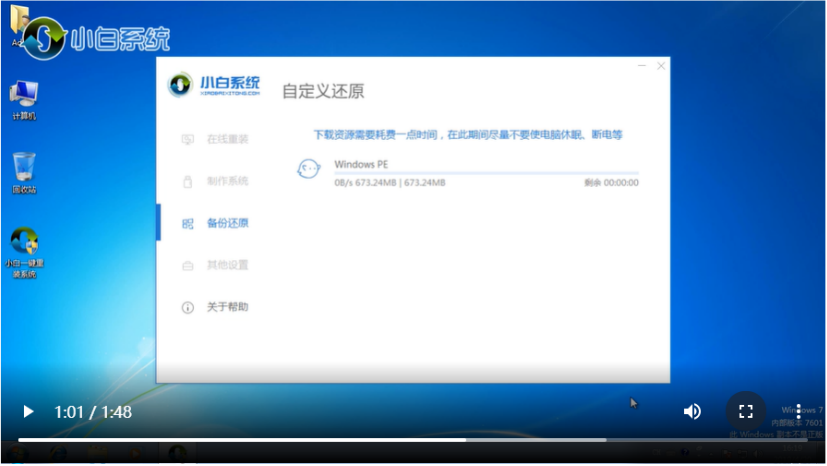
Task: Toggle fullscreen mode for the video
Action: [745, 412]
